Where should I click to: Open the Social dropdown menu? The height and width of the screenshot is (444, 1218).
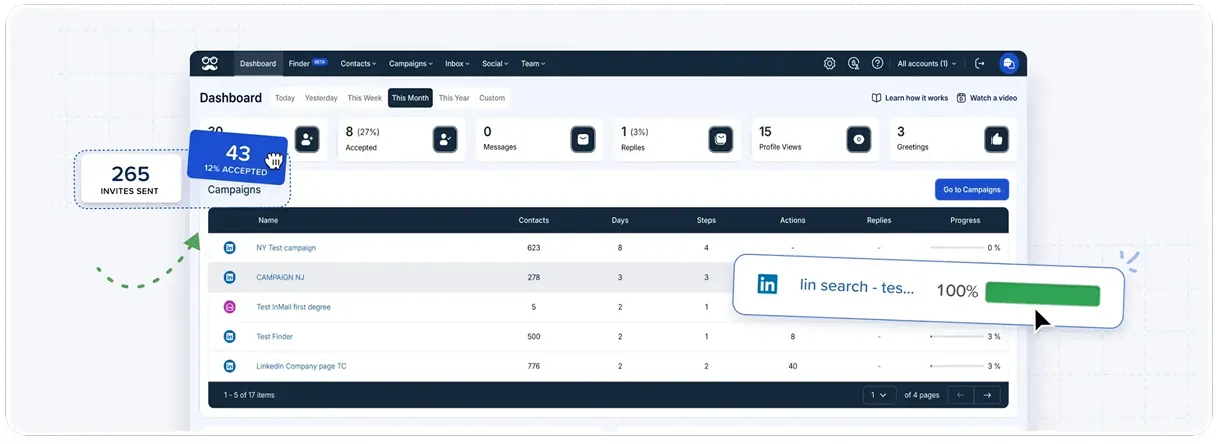pos(495,63)
